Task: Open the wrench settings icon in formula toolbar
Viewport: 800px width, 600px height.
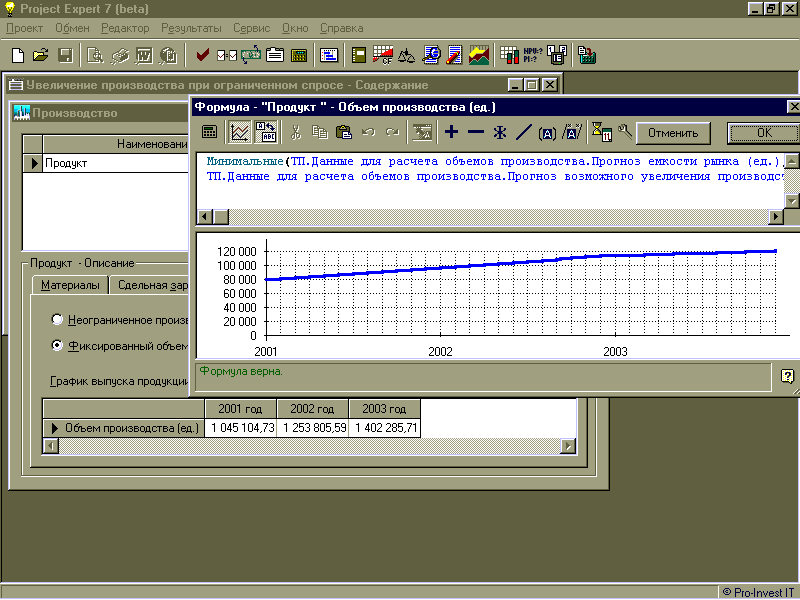Action: (x=625, y=132)
